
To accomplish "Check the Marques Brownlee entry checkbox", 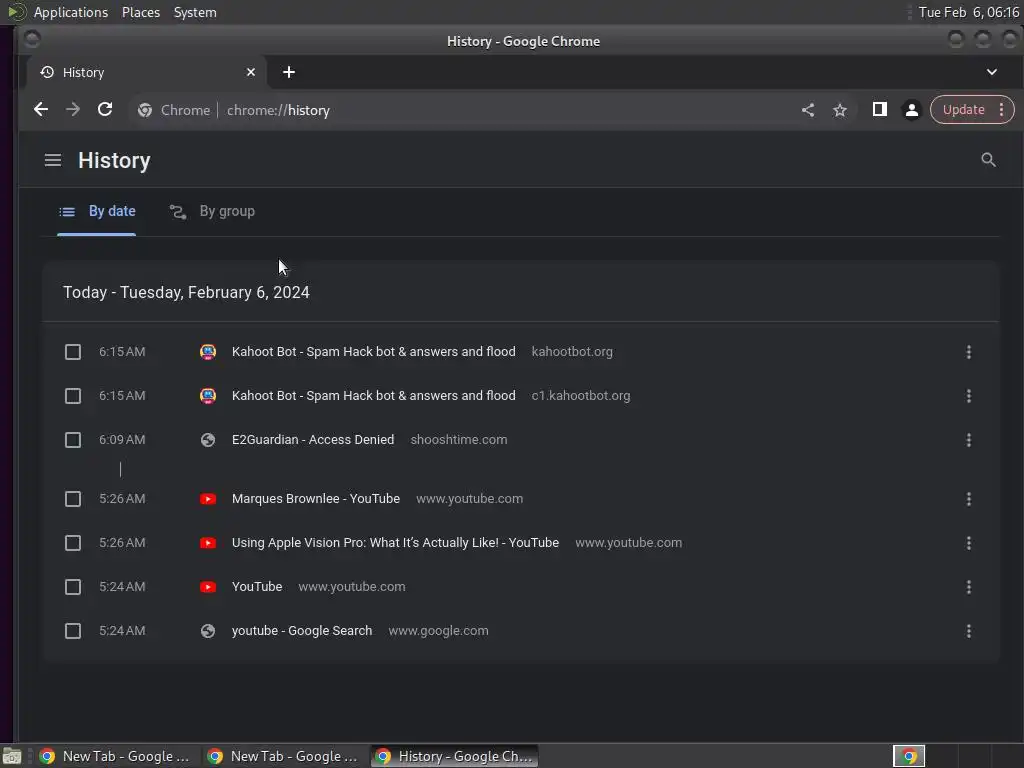I will click(73, 499).
